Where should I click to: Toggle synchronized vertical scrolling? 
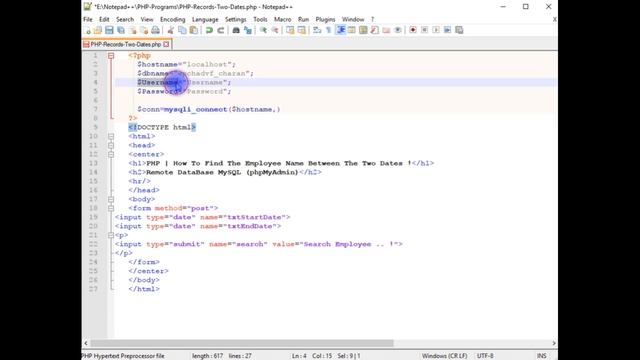click(290, 30)
